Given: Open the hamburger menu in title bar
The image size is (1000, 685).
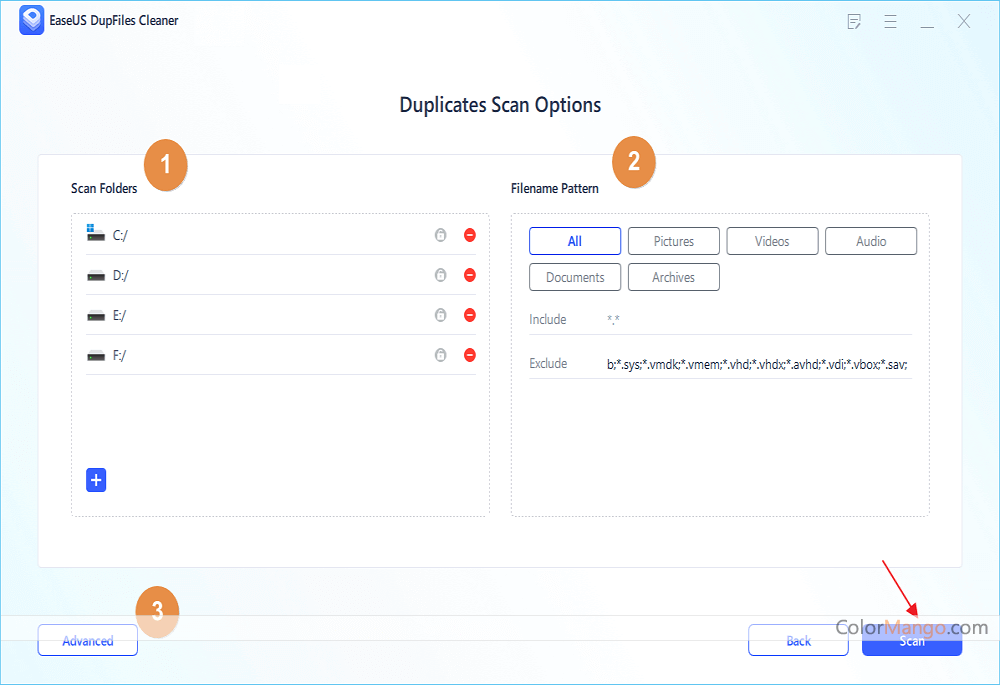Looking at the screenshot, I should coord(890,22).
